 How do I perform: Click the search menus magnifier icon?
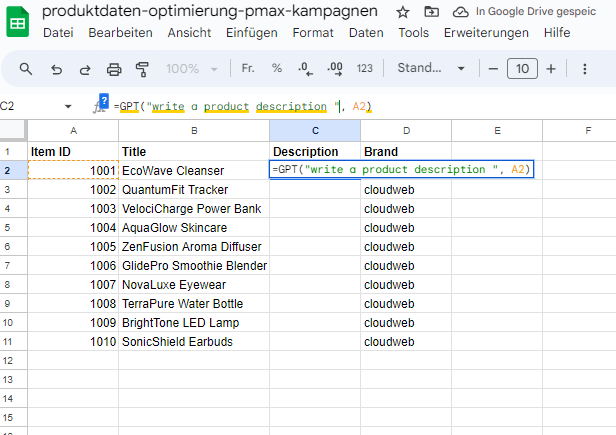(26, 69)
